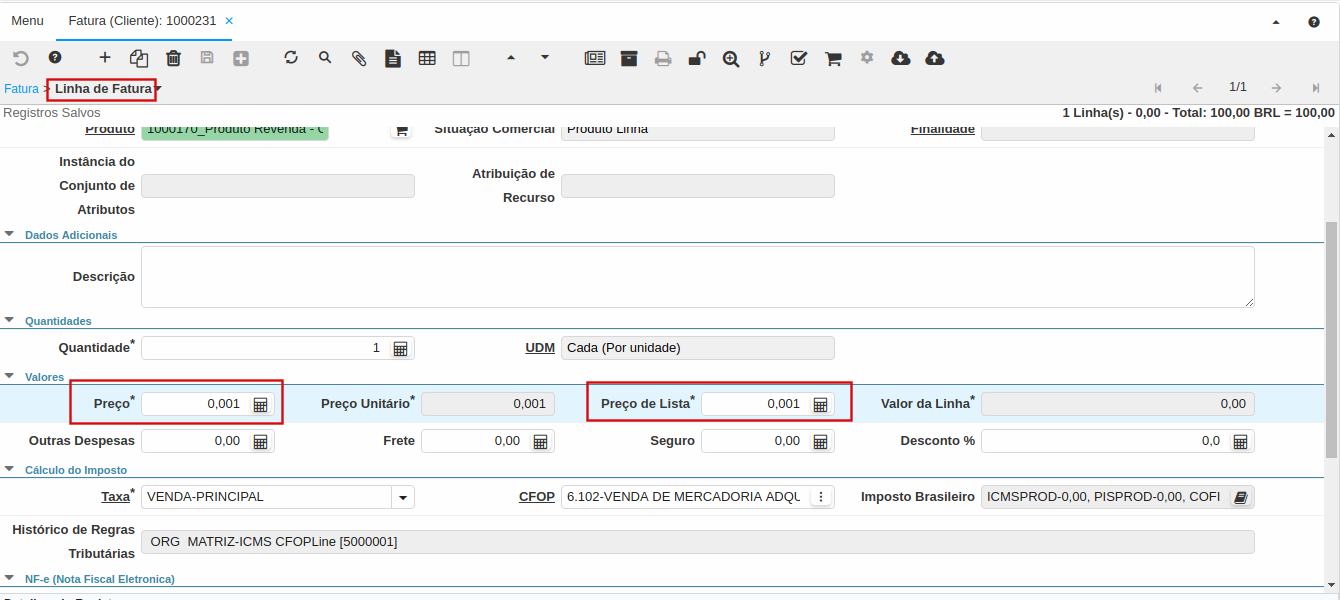Toggle grid view using the table icon
This screenshot has width=1340, height=600.
(x=427, y=58)
